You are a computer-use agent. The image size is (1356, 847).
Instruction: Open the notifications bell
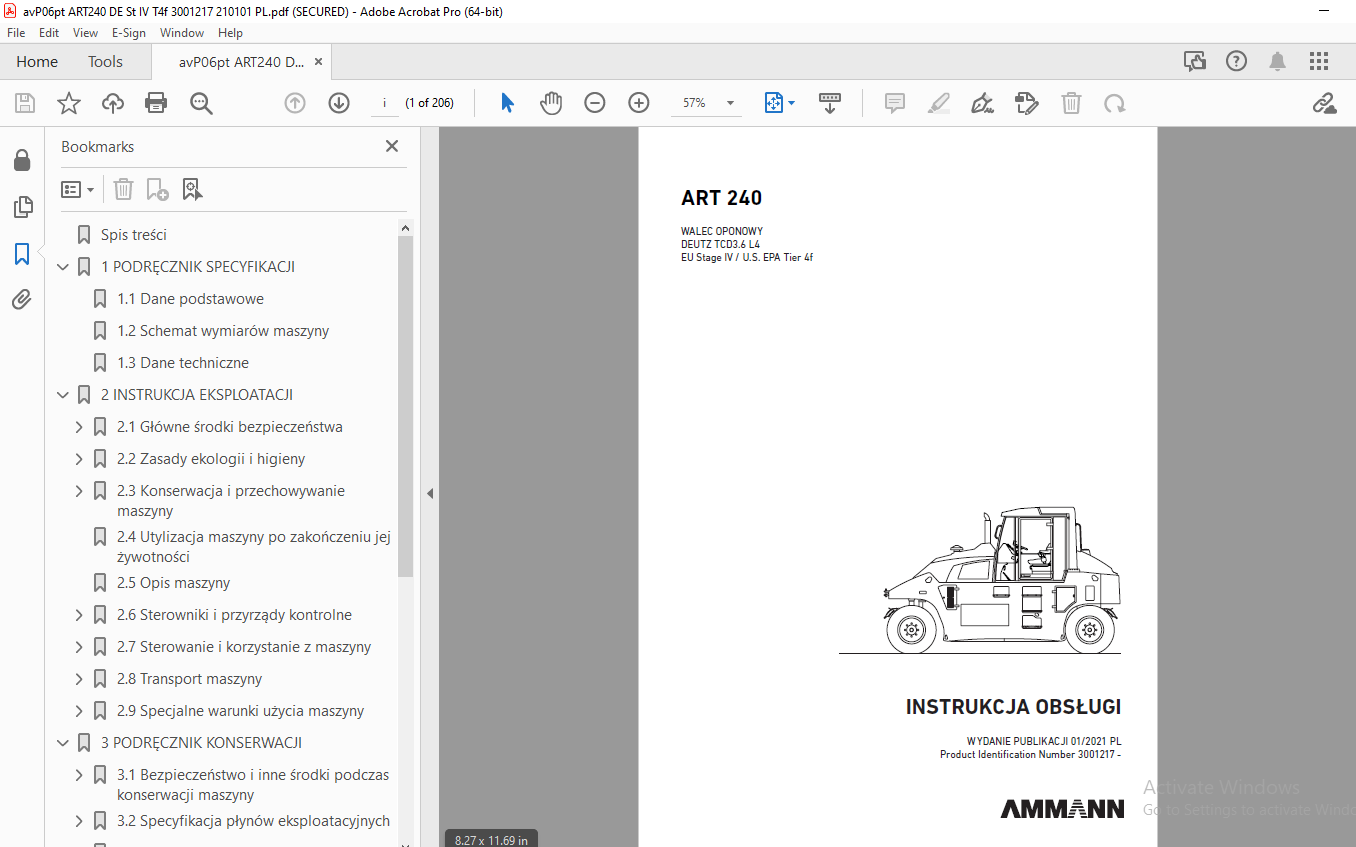click(1277, 62)
